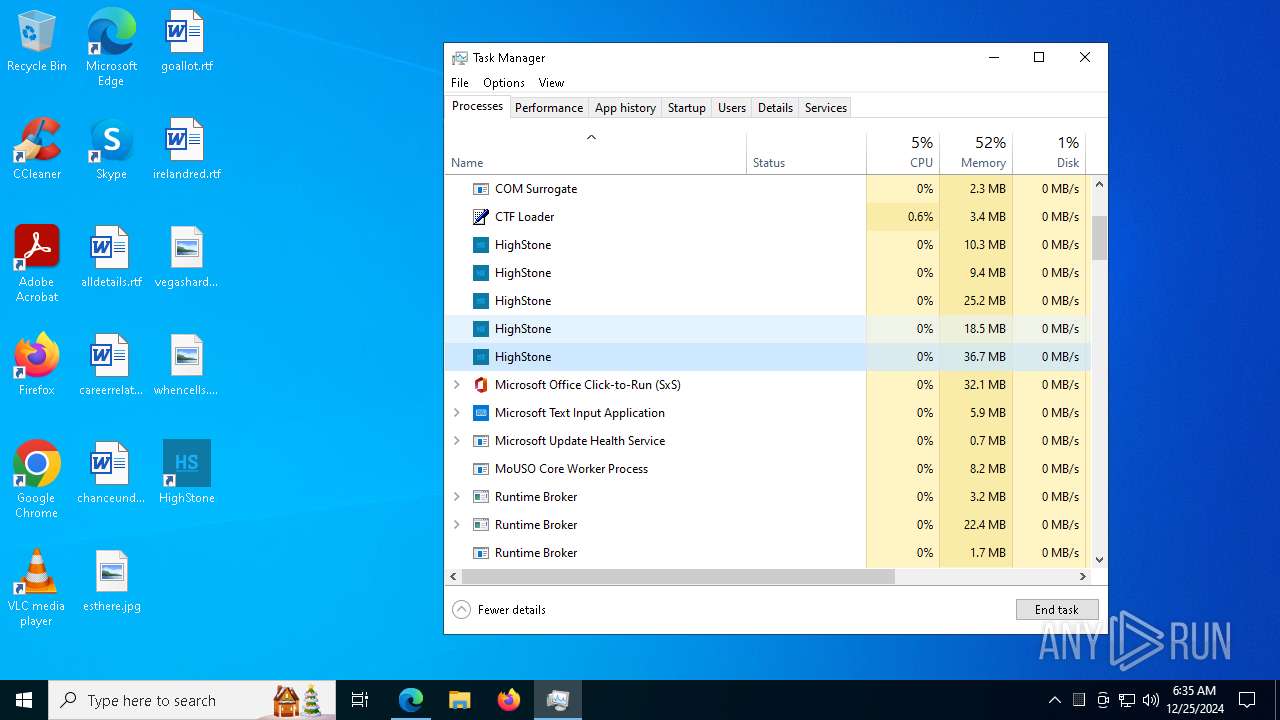Open File Explorer from the taskbar
Image resolution: width=1280 pixels, height=720 pixels.
[459, 700]
